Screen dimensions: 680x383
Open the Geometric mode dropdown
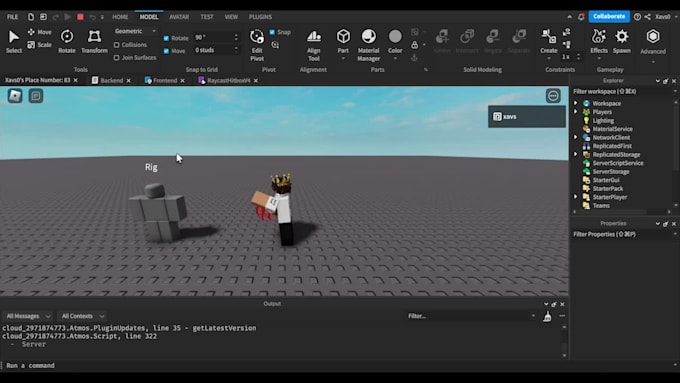tap(135, 31)
